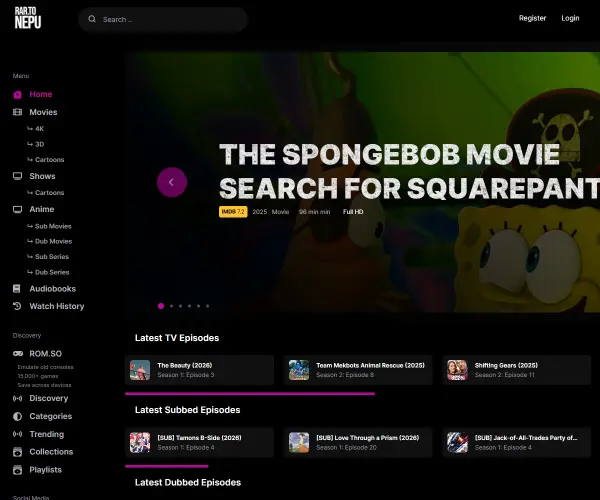
Task: Open Movies via its film strip icon
Action: click(18, 112)
